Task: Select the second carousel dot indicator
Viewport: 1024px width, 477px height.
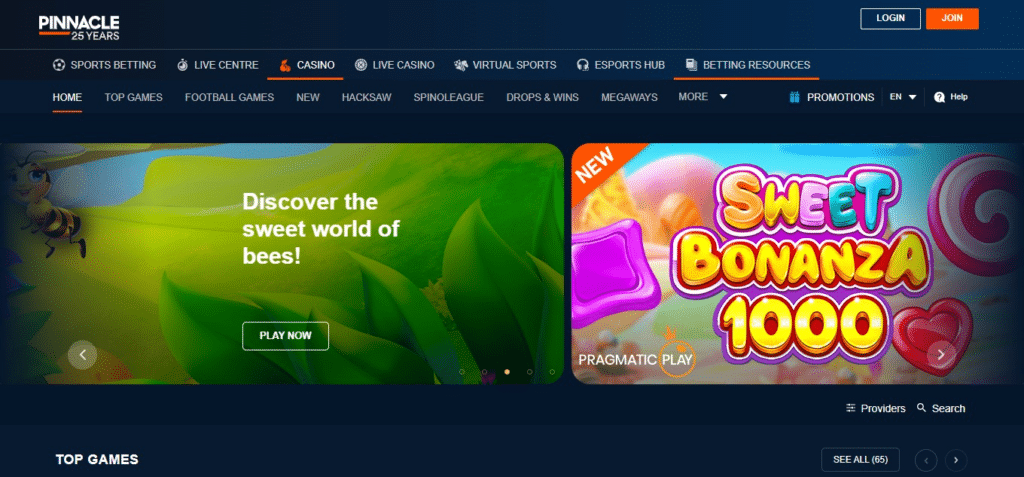Action: pyautogui.click(x=484, y=372)
